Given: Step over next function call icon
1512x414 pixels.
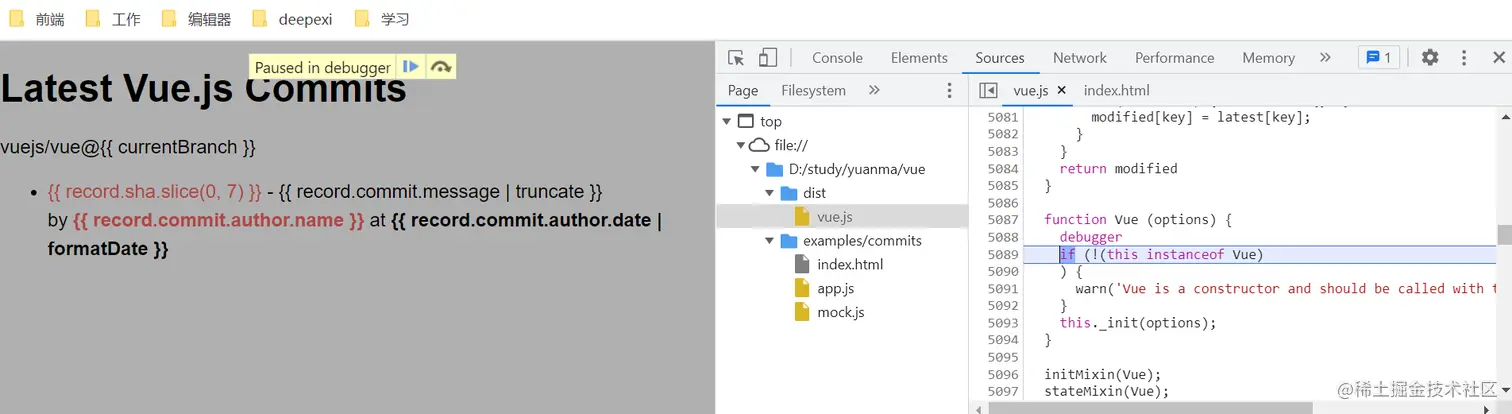Looking at the screenshot, I should coord(441,67).
